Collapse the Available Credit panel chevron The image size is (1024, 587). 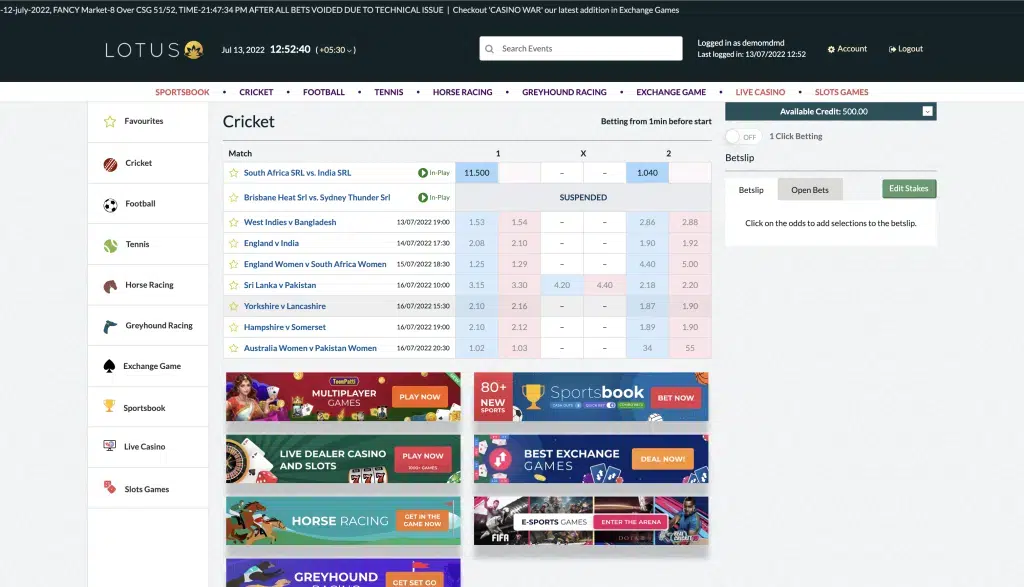pyautogui.click(x=925, y=112)
